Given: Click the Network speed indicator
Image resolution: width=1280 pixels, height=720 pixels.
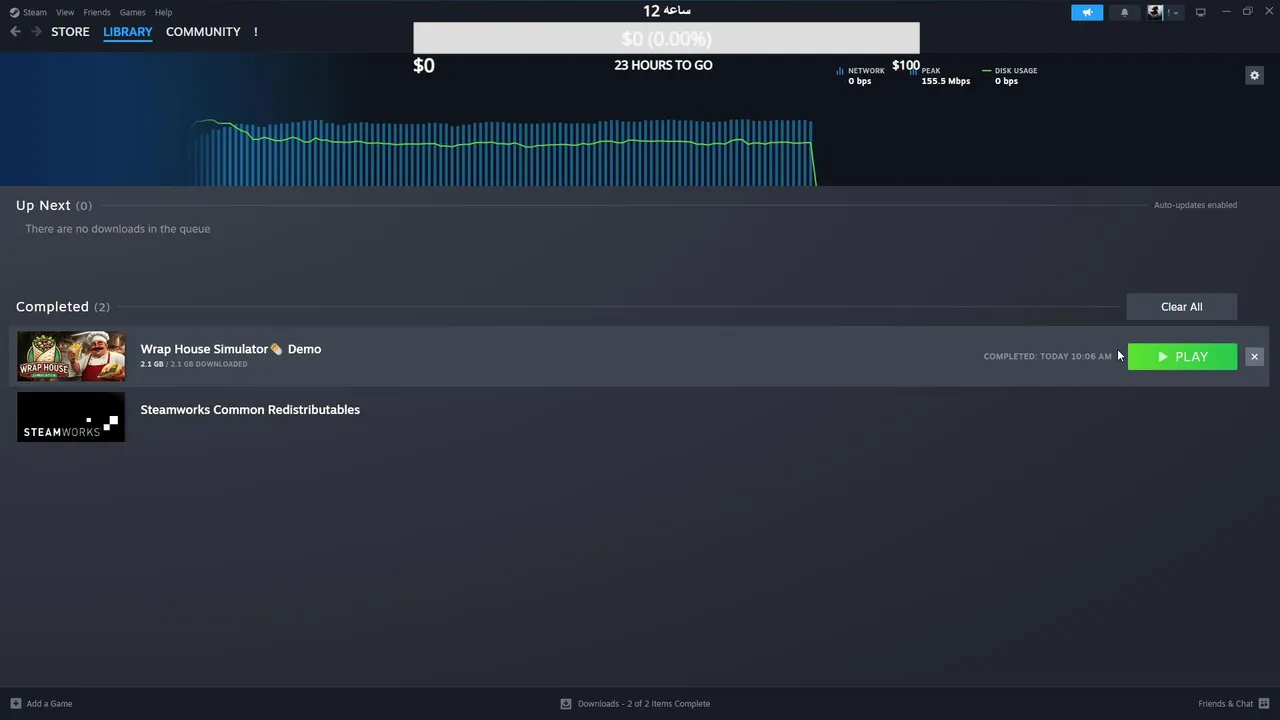Looking at the screenshot, I should tap(860, 76).
